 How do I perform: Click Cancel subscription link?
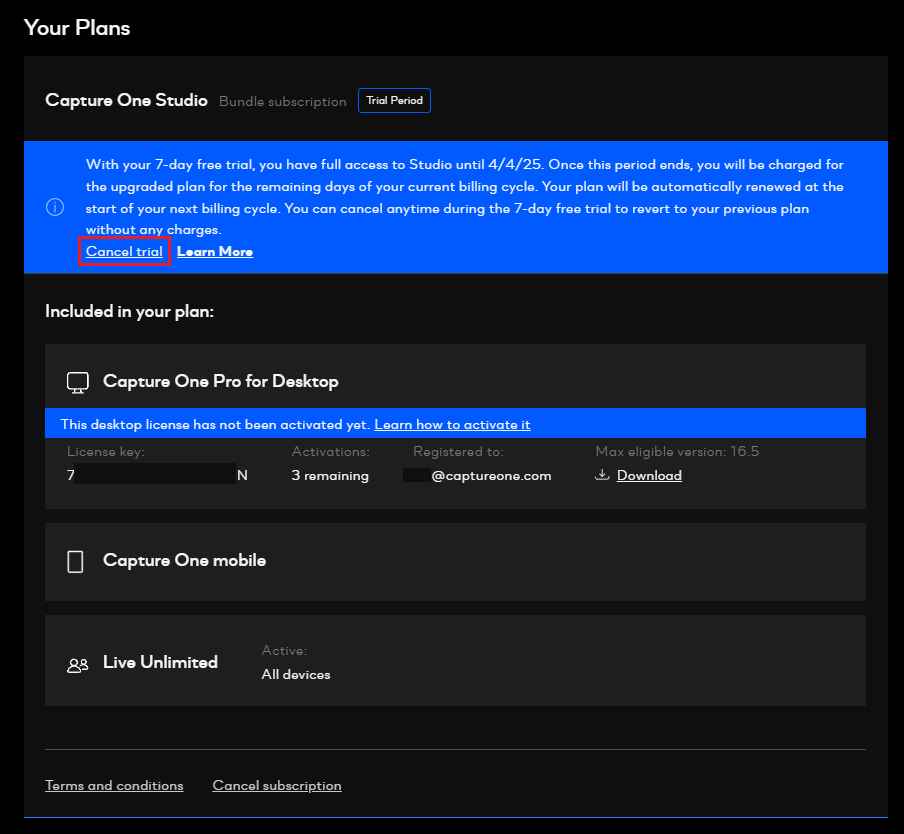click(x=277, y=786)
